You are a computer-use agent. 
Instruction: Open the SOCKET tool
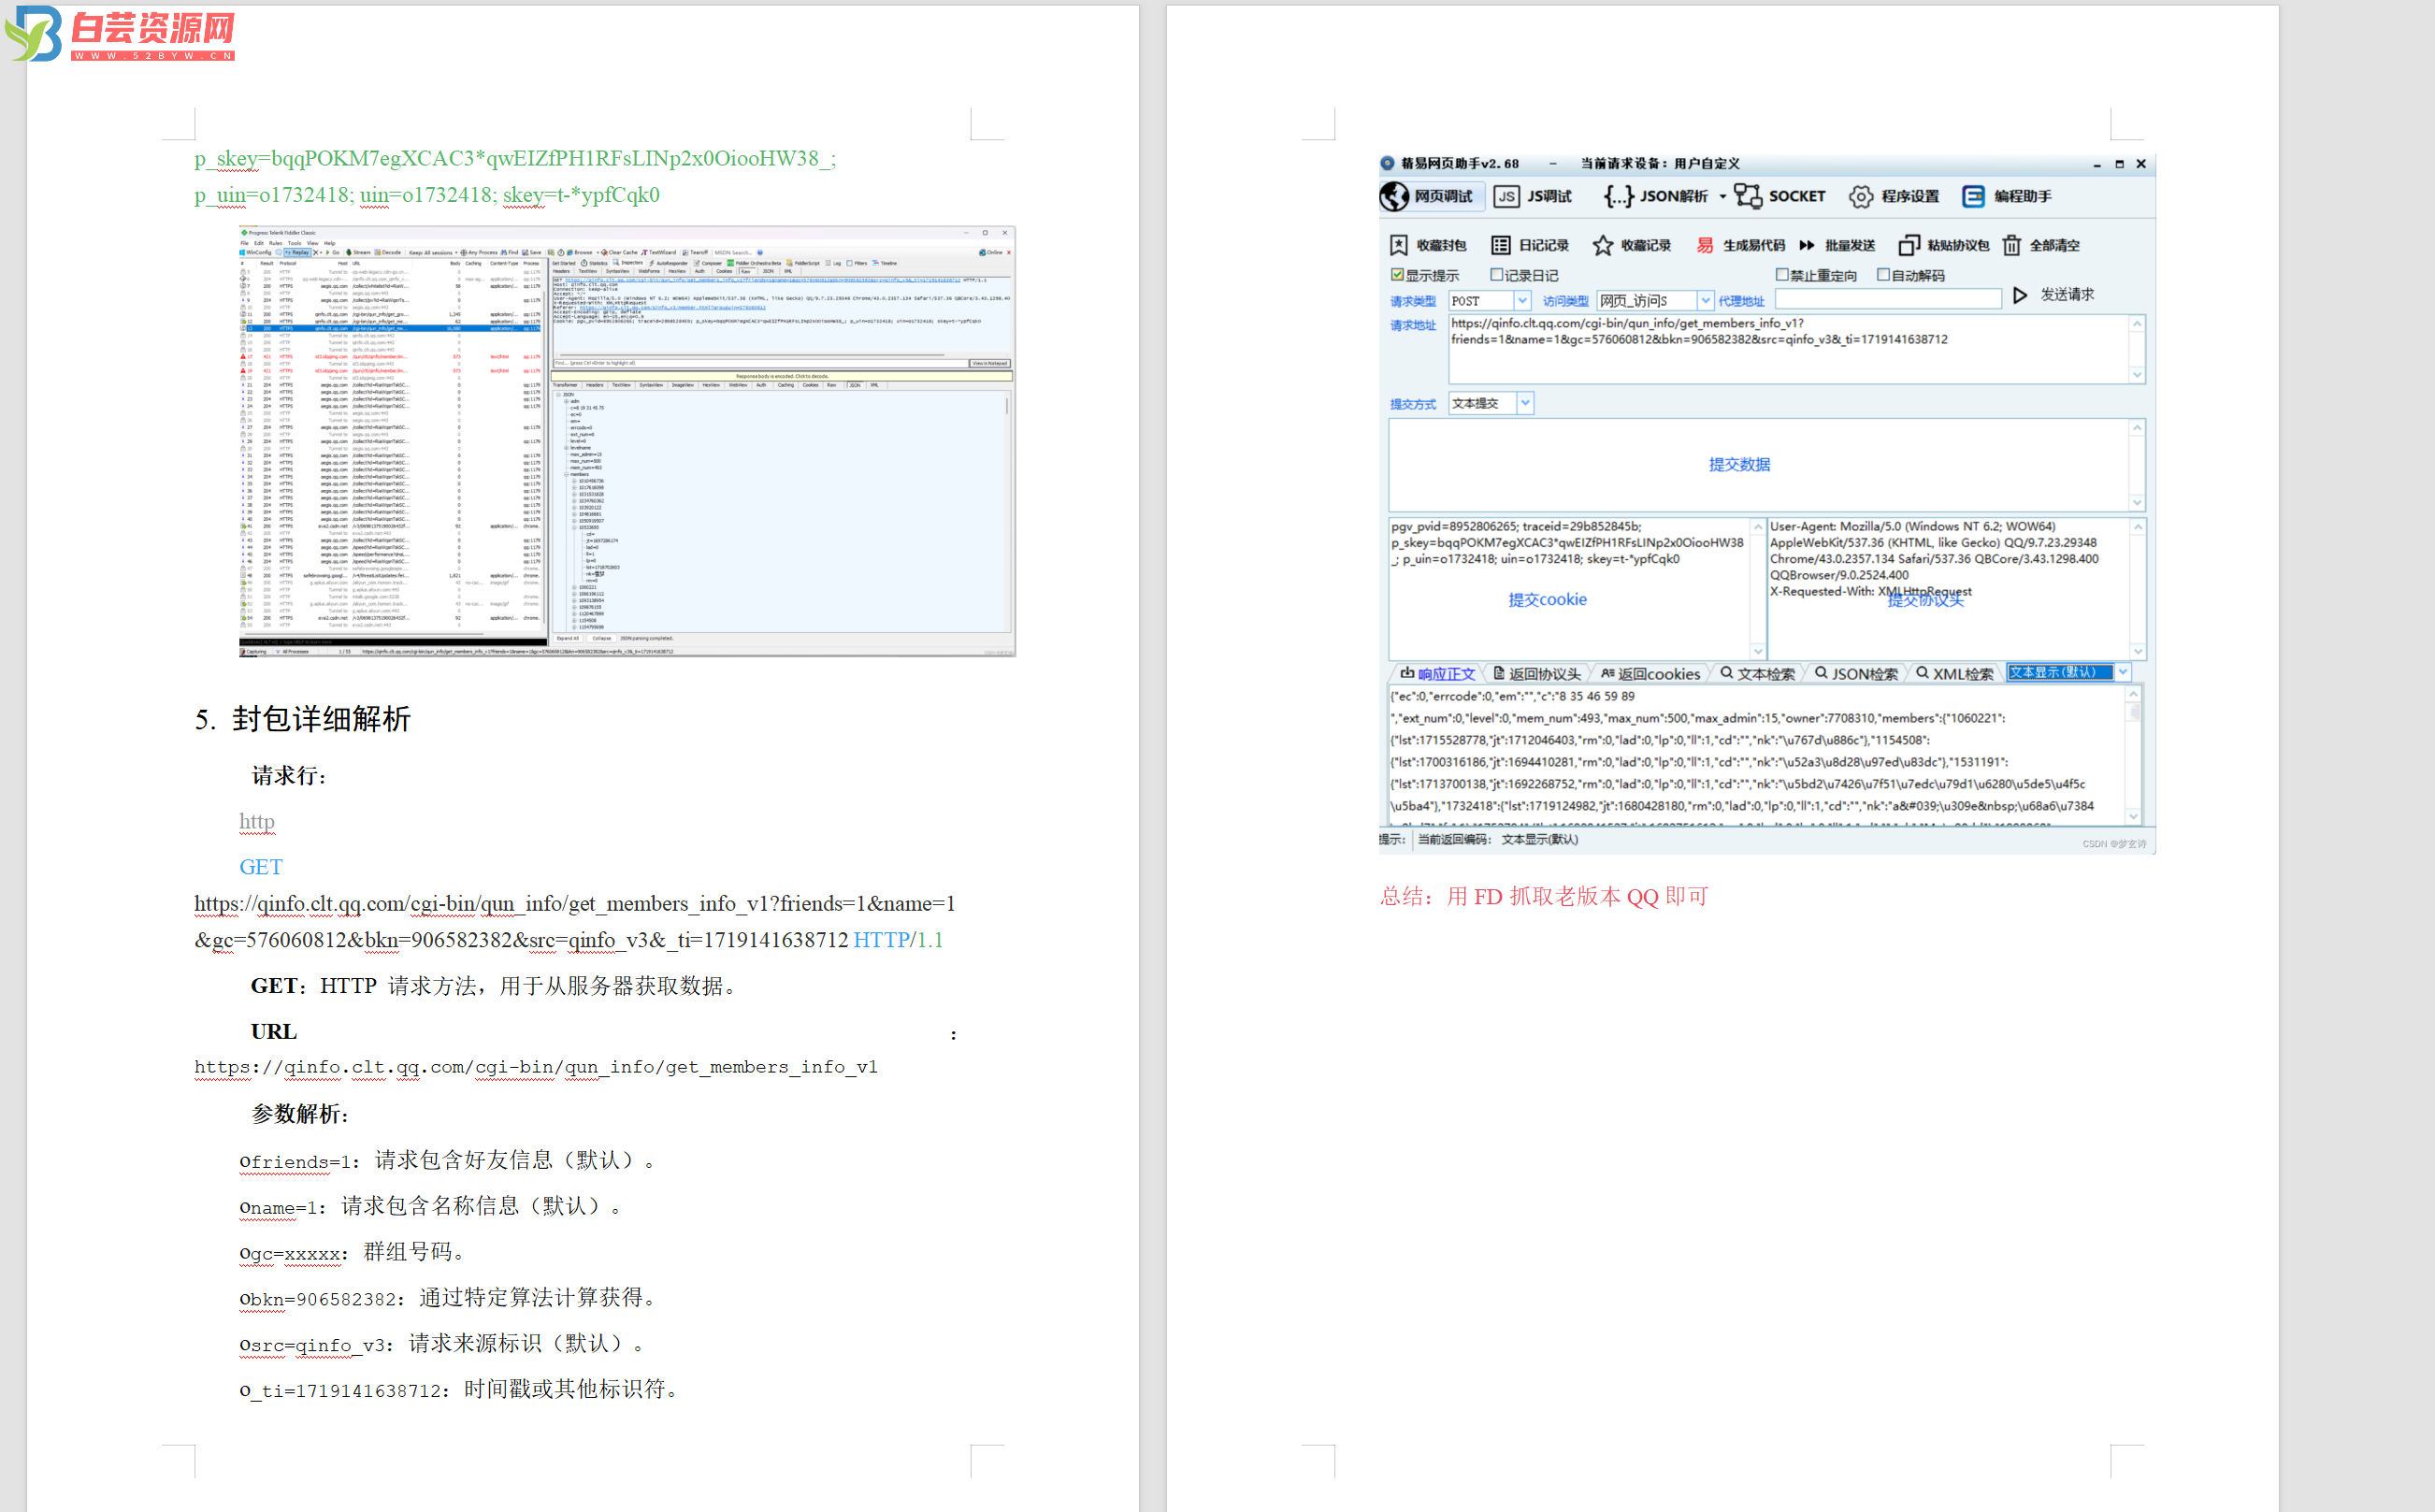pos(1780,196)
